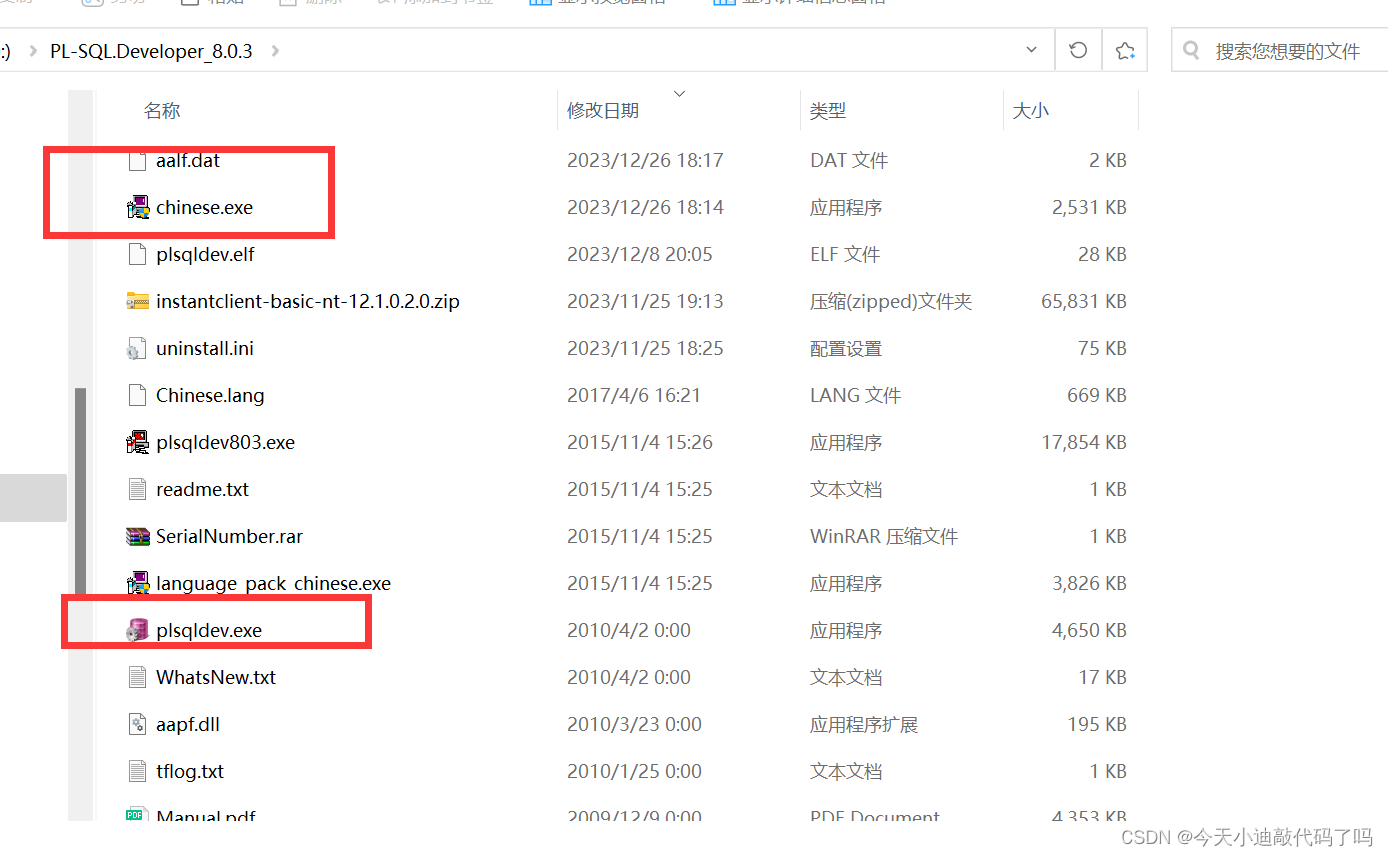The width and height of the screenshot is (1388, 856).
Task: Click the 2023/12/26 18:14 date cell
Action: (645, 207)
